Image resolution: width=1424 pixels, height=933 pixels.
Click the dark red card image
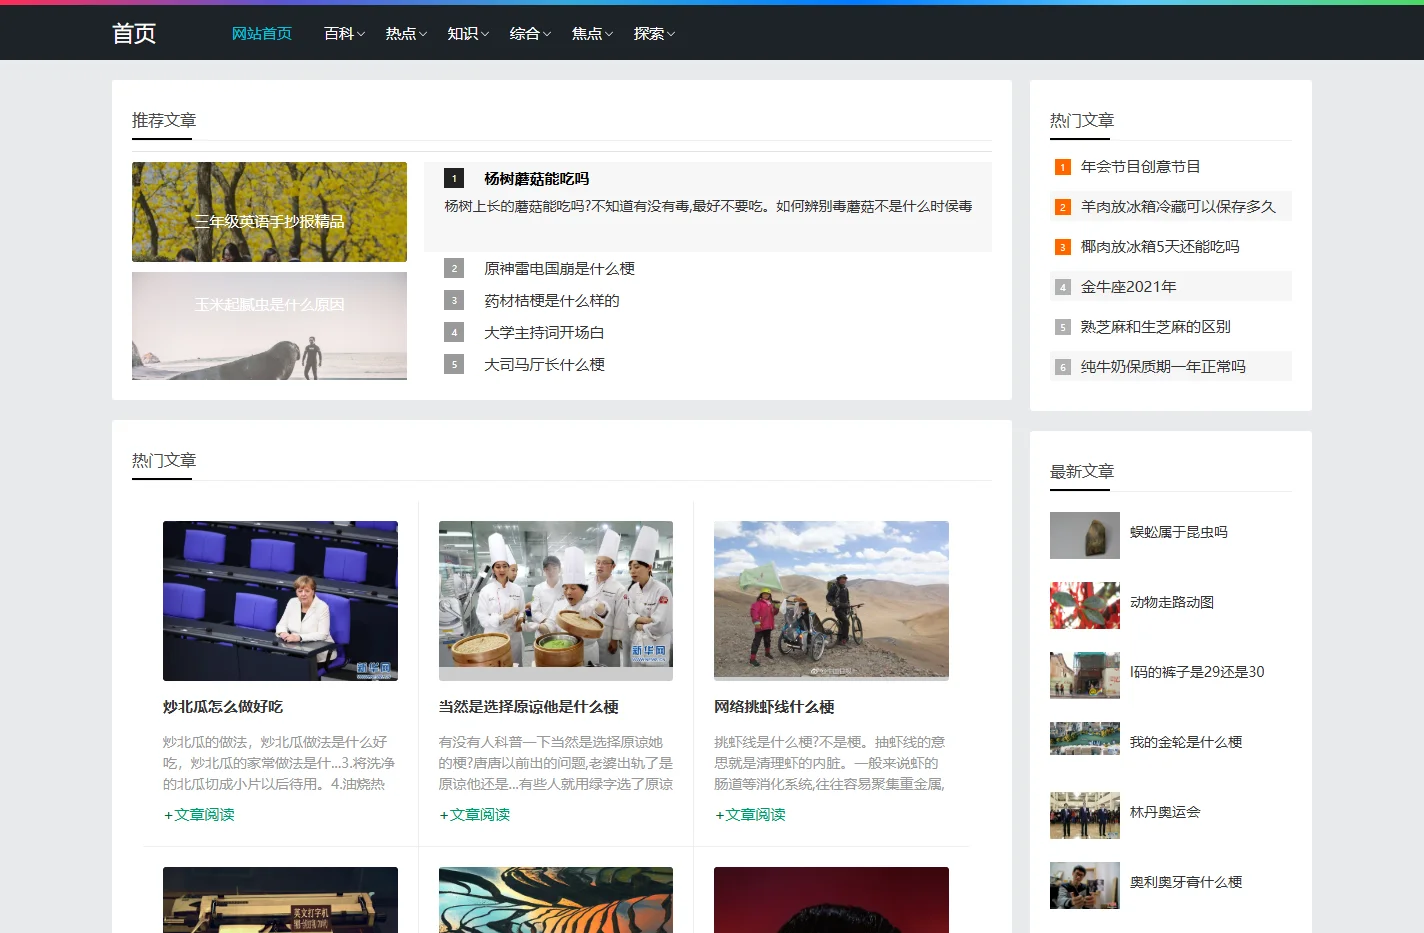point(831,900)
